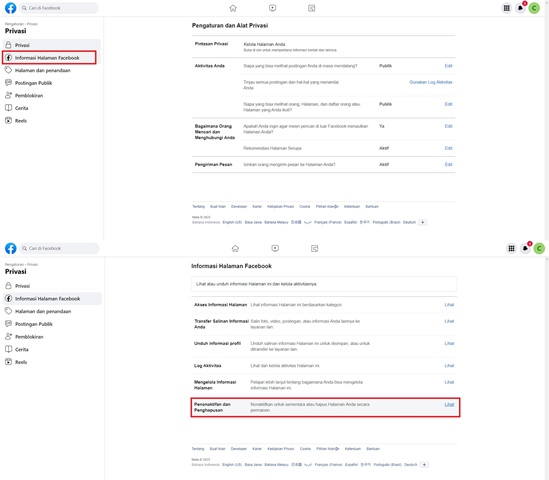Open notifications bell in upper screenshot
This screenshot has width=549, height=480.
[x=521, y=8]
